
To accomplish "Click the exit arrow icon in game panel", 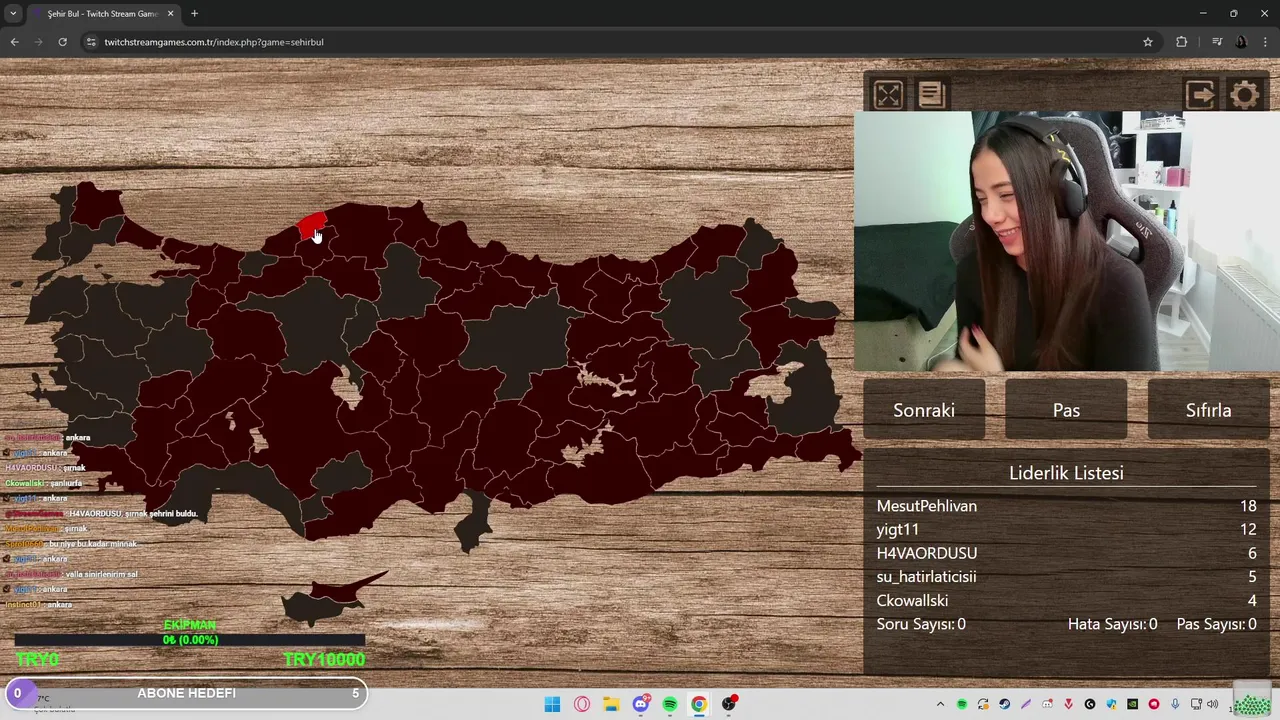I will click(1200, 95).
